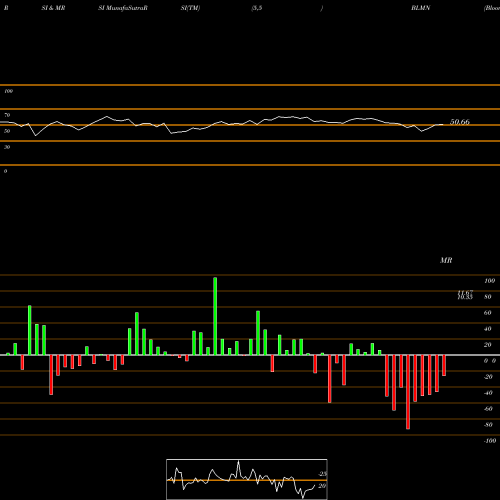Open the mini line chart thumbnail at bottom
The width and height of the screenshot is (500, 500).
[247, 479]
